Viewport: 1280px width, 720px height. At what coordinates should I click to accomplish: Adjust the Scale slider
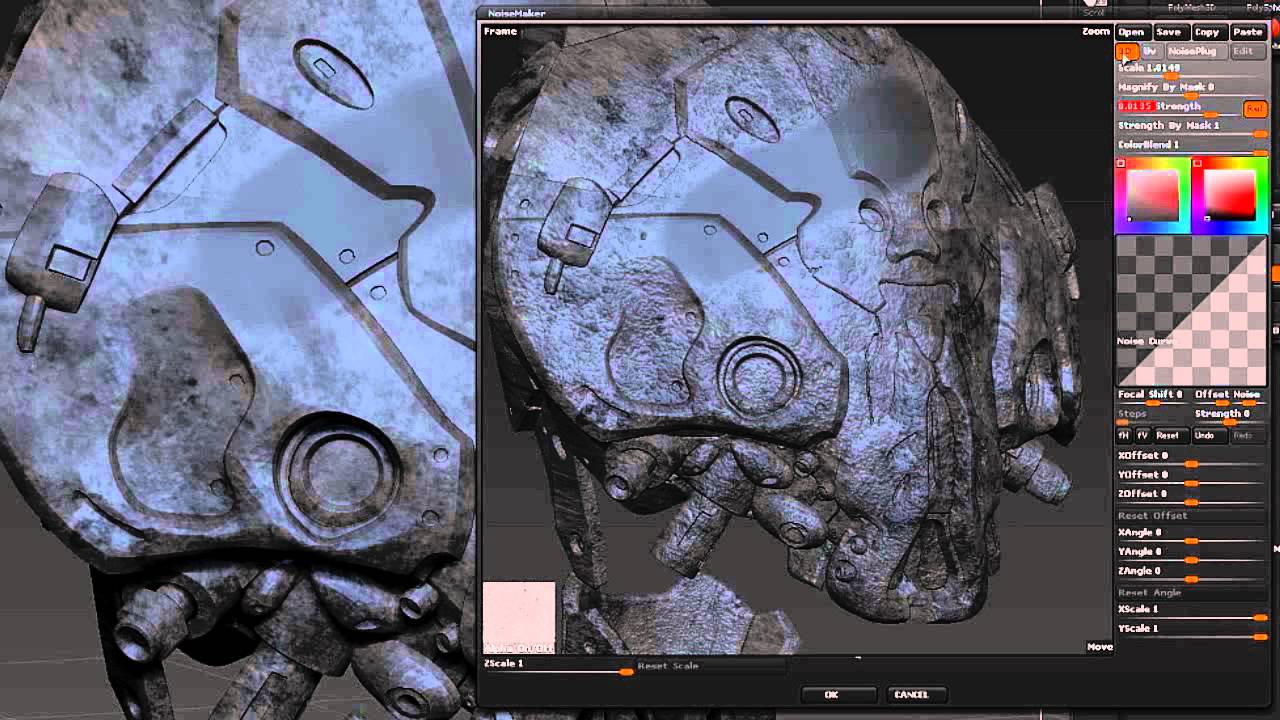pyautogui.click(x=1192, y=69)
